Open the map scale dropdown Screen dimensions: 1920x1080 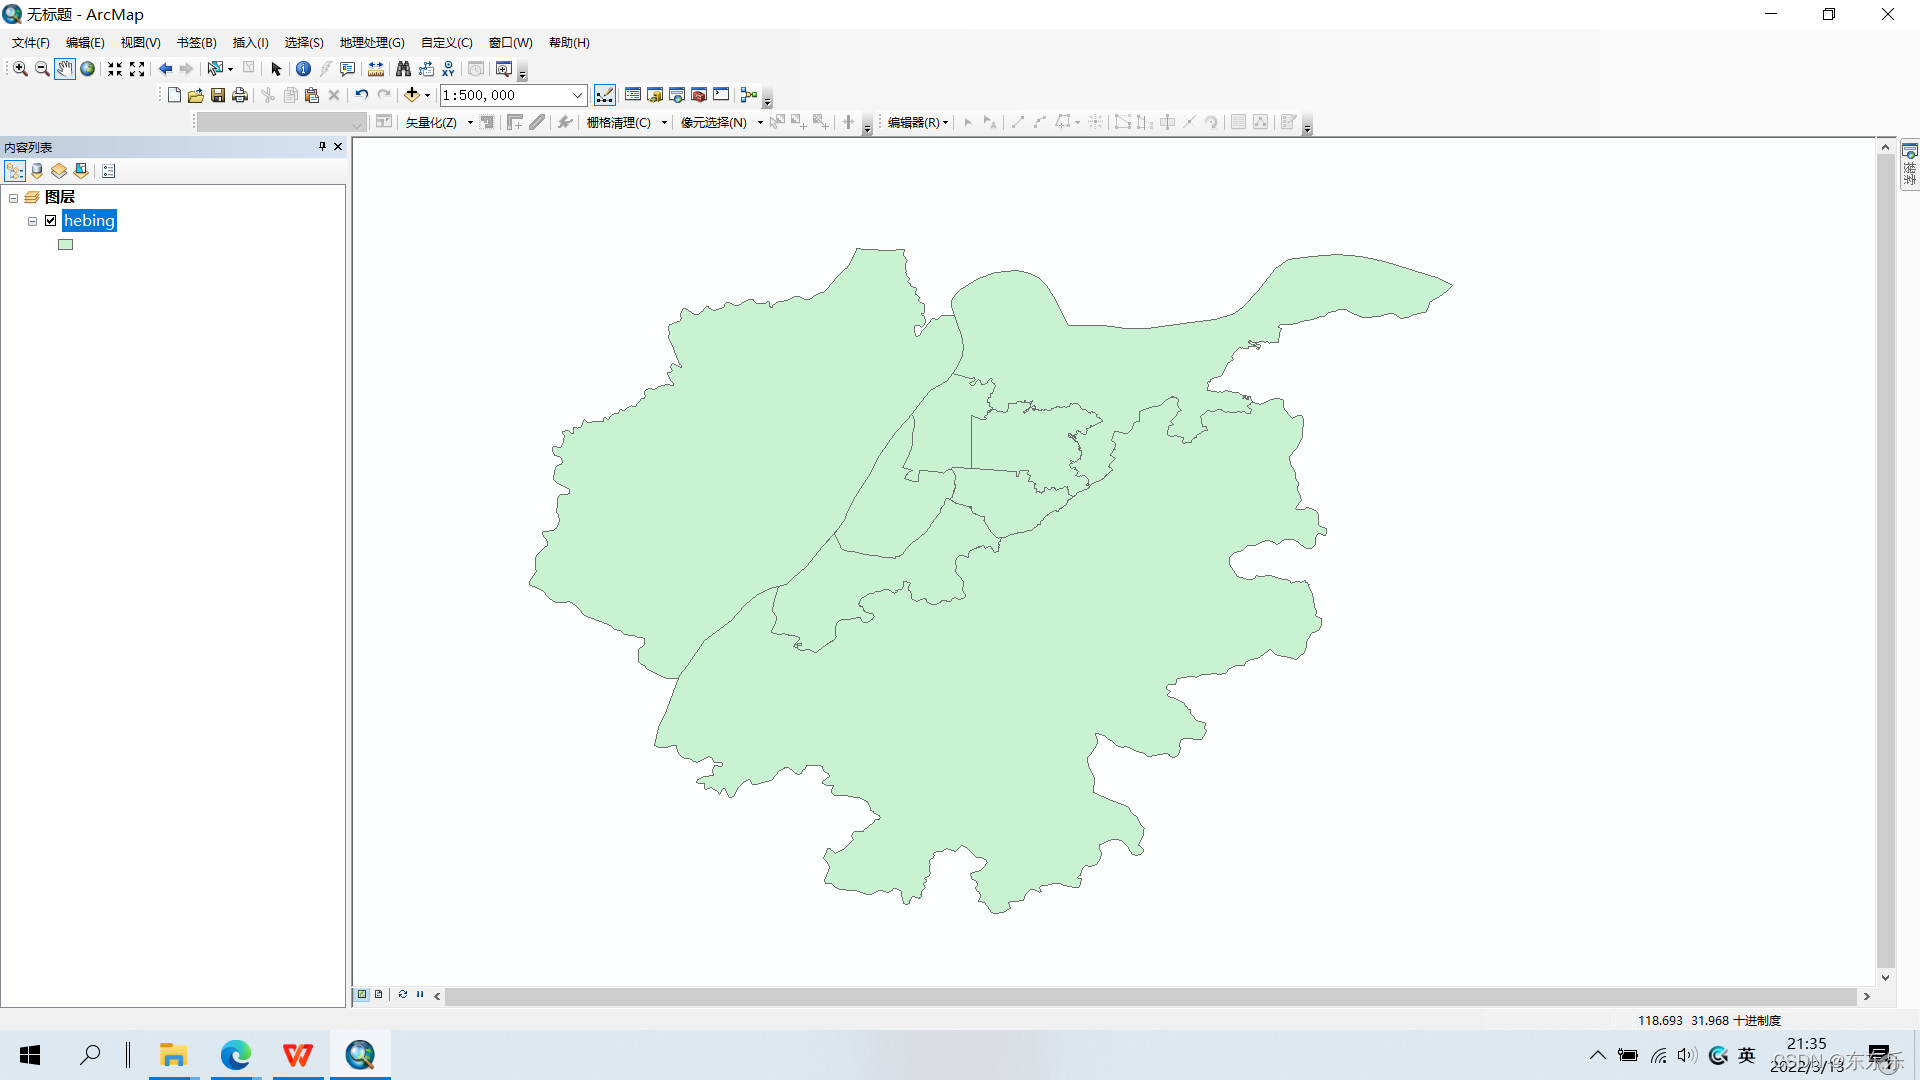(x=577, y=95)
